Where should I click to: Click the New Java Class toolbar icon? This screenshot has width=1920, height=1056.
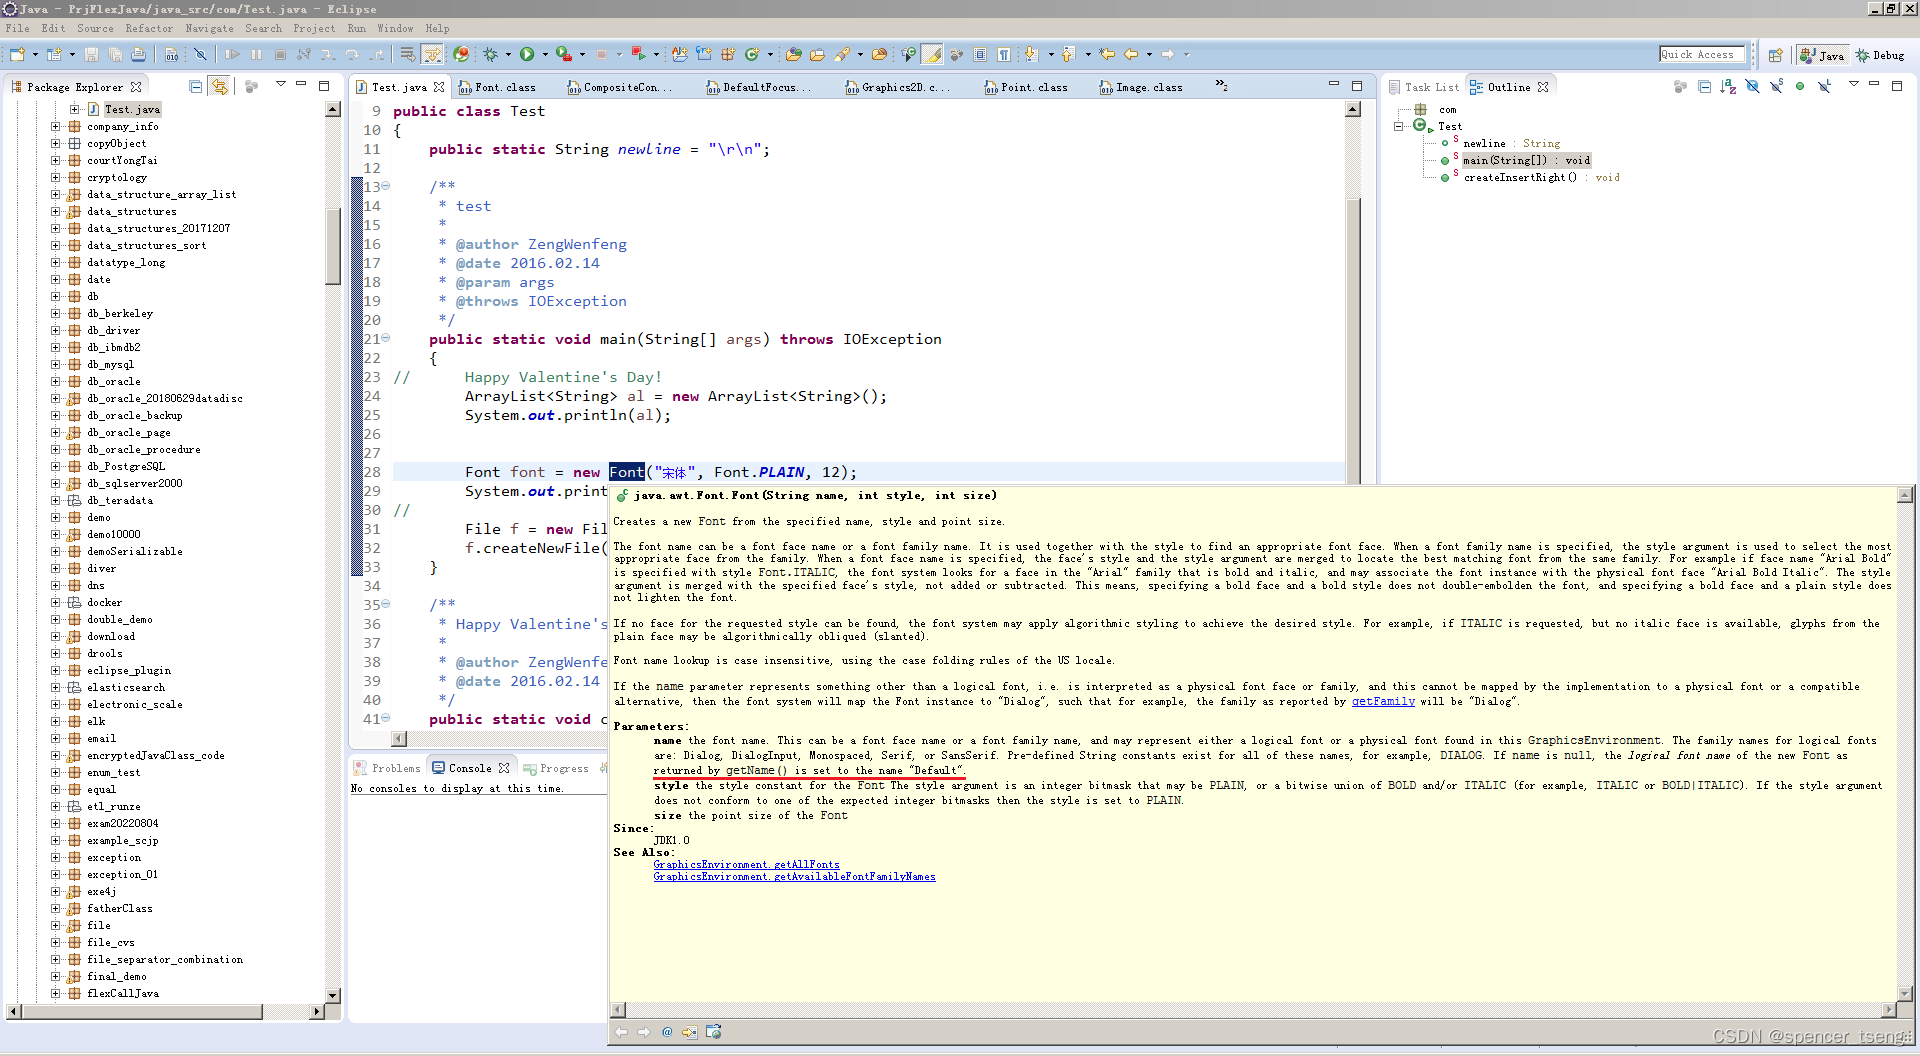[x=751, y=55]
